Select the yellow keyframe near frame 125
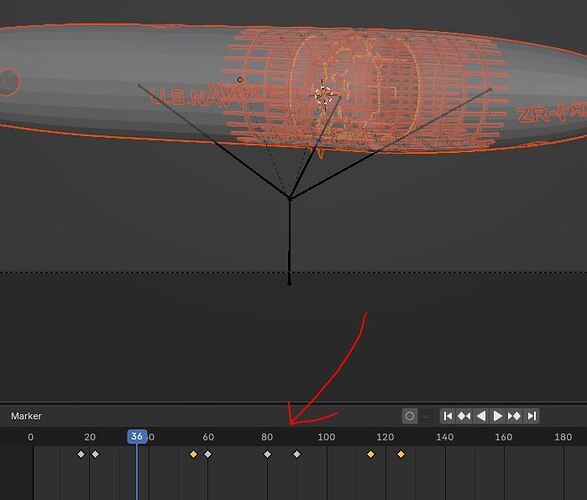 click(401, 454)
